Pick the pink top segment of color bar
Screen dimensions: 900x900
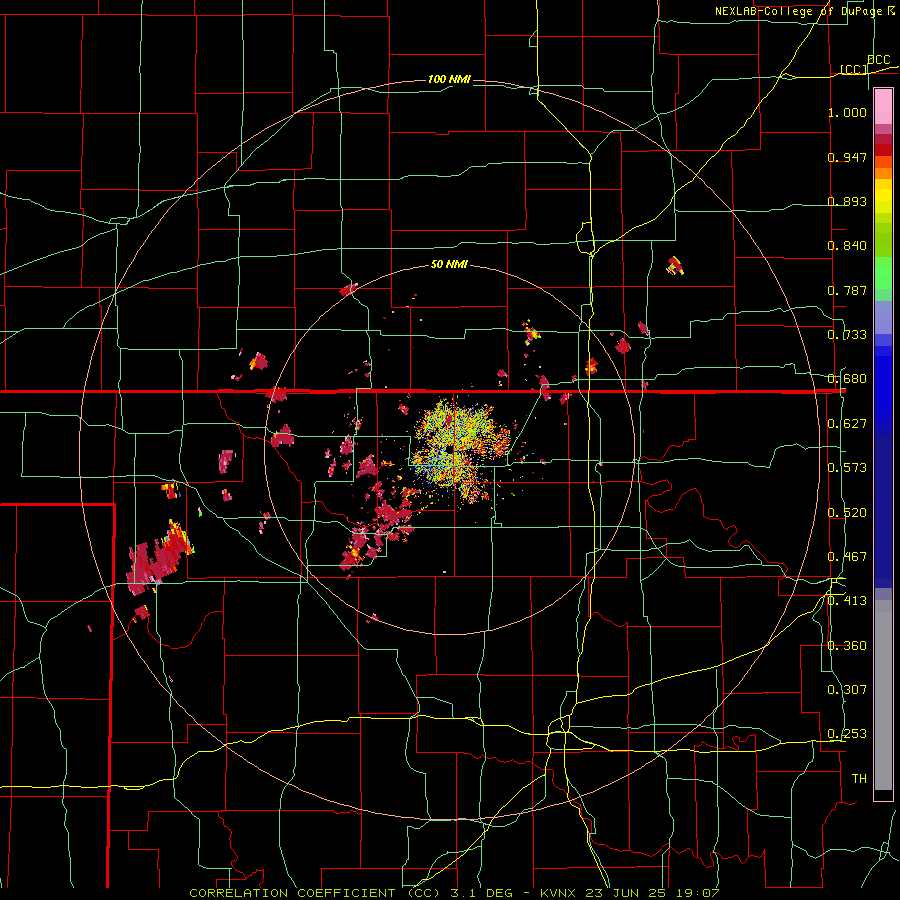coord(883,106)
